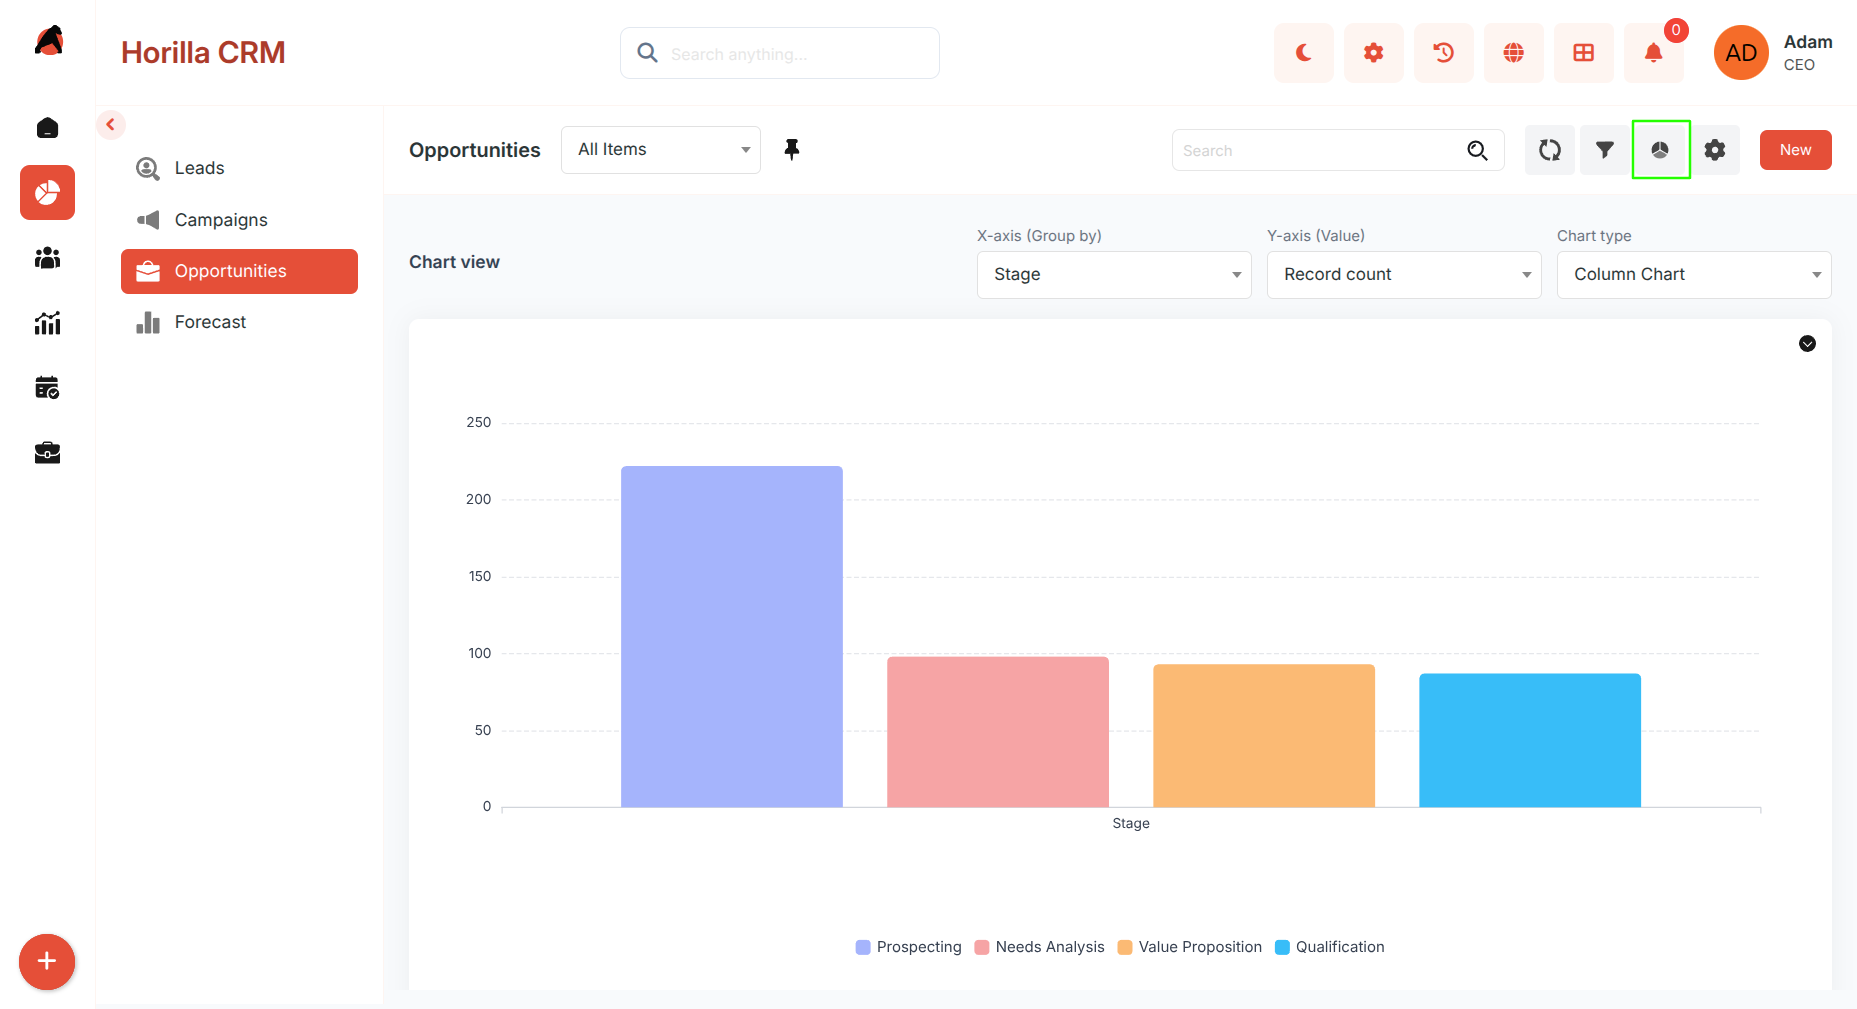
Task: Click the blue Qualification bar
Action: [x=1530, y=741]
